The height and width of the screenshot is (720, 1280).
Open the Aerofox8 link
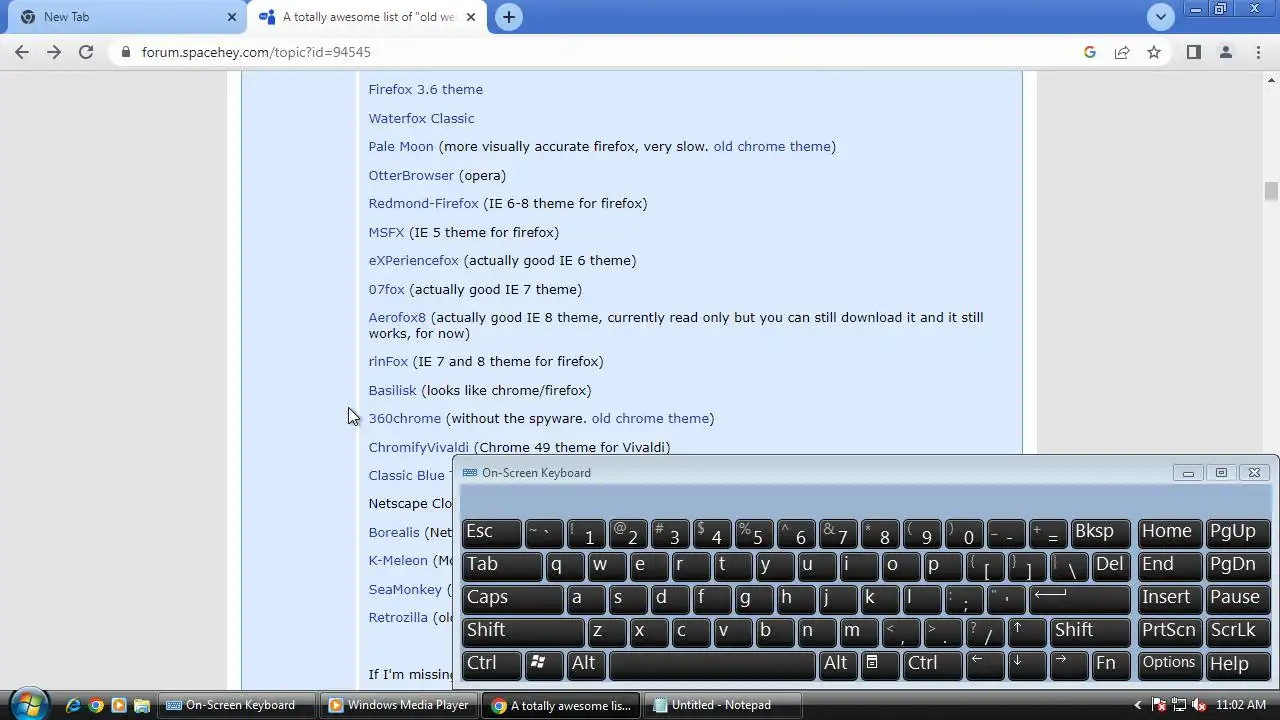coord(397,317)
